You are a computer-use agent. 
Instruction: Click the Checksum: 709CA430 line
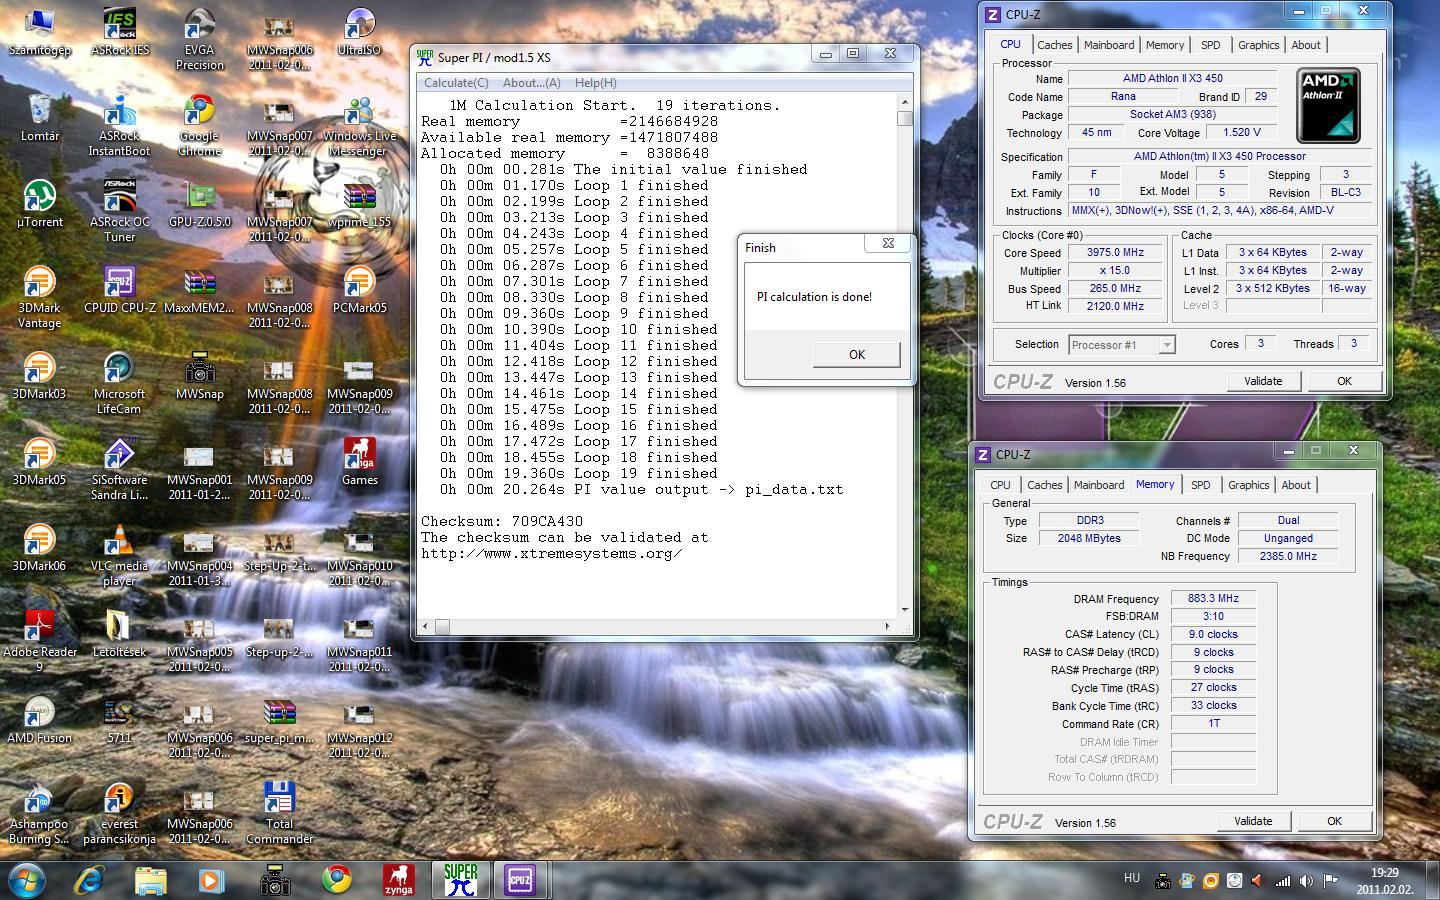tap(501, 521)
